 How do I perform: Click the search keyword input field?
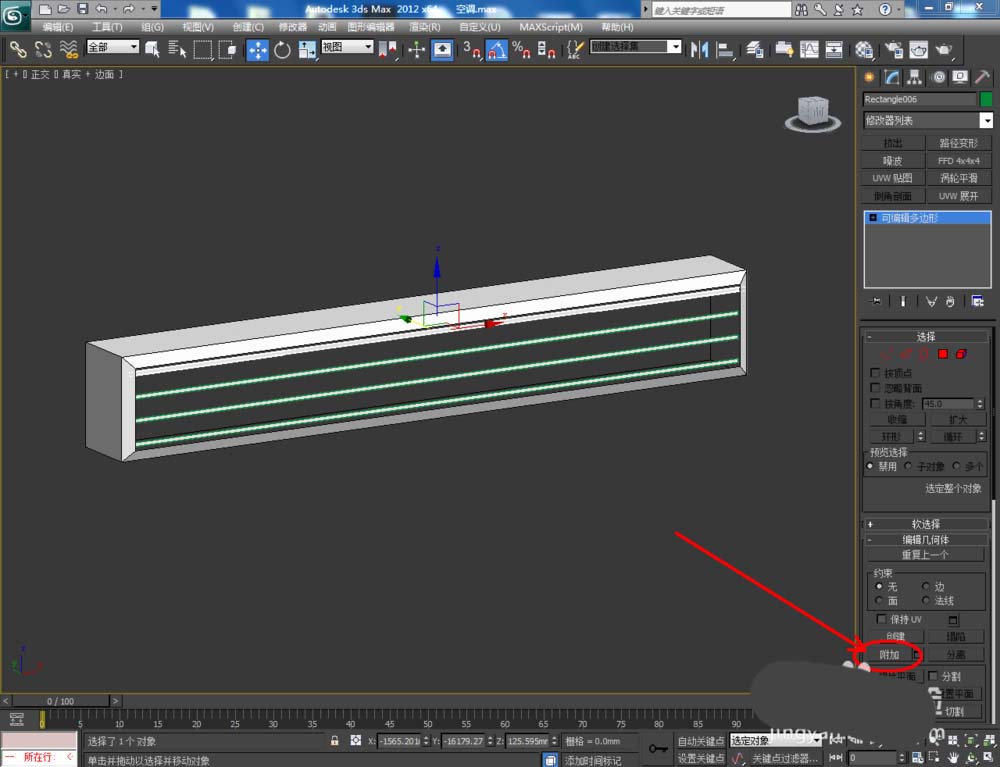(x=721, y=10)
